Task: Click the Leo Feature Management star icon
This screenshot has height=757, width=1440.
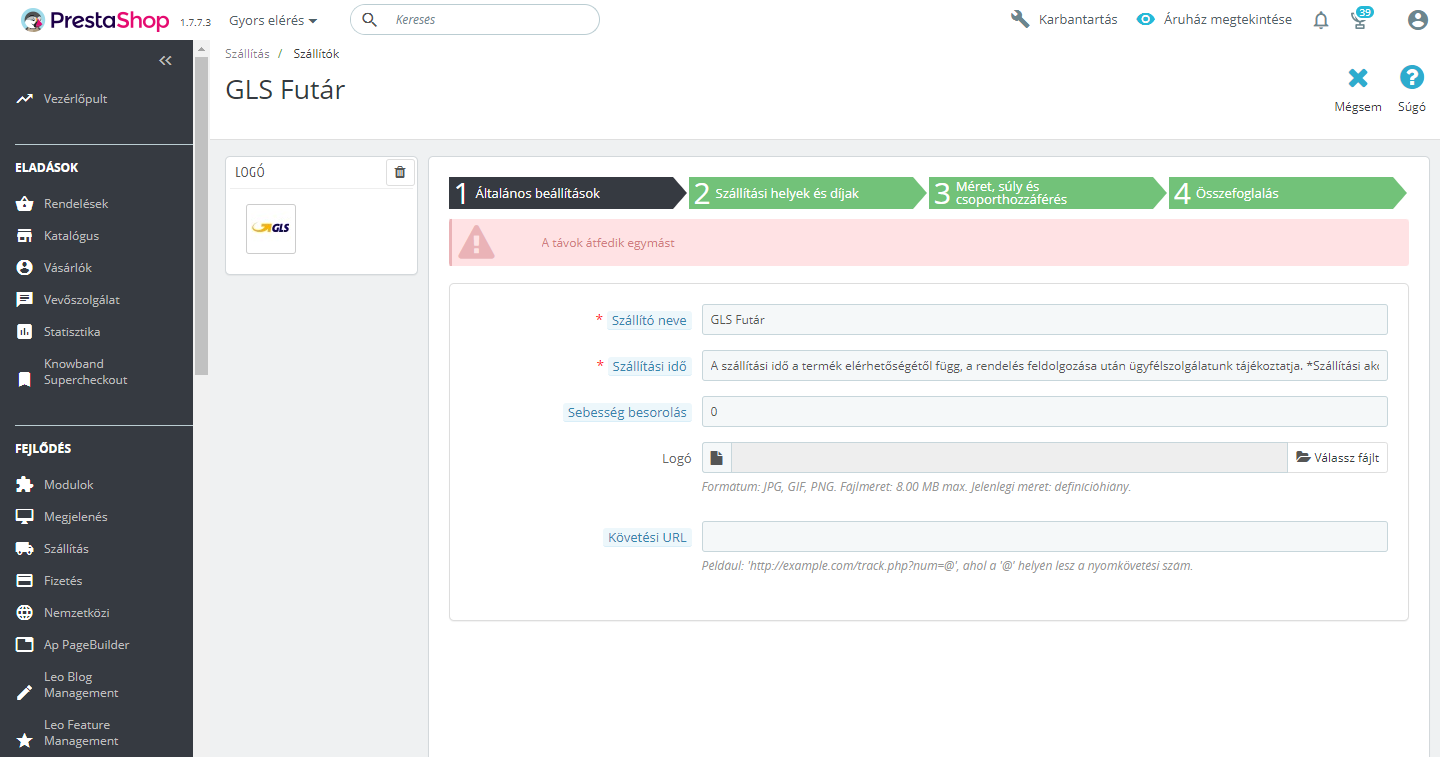Action: [x=24, y=741]
